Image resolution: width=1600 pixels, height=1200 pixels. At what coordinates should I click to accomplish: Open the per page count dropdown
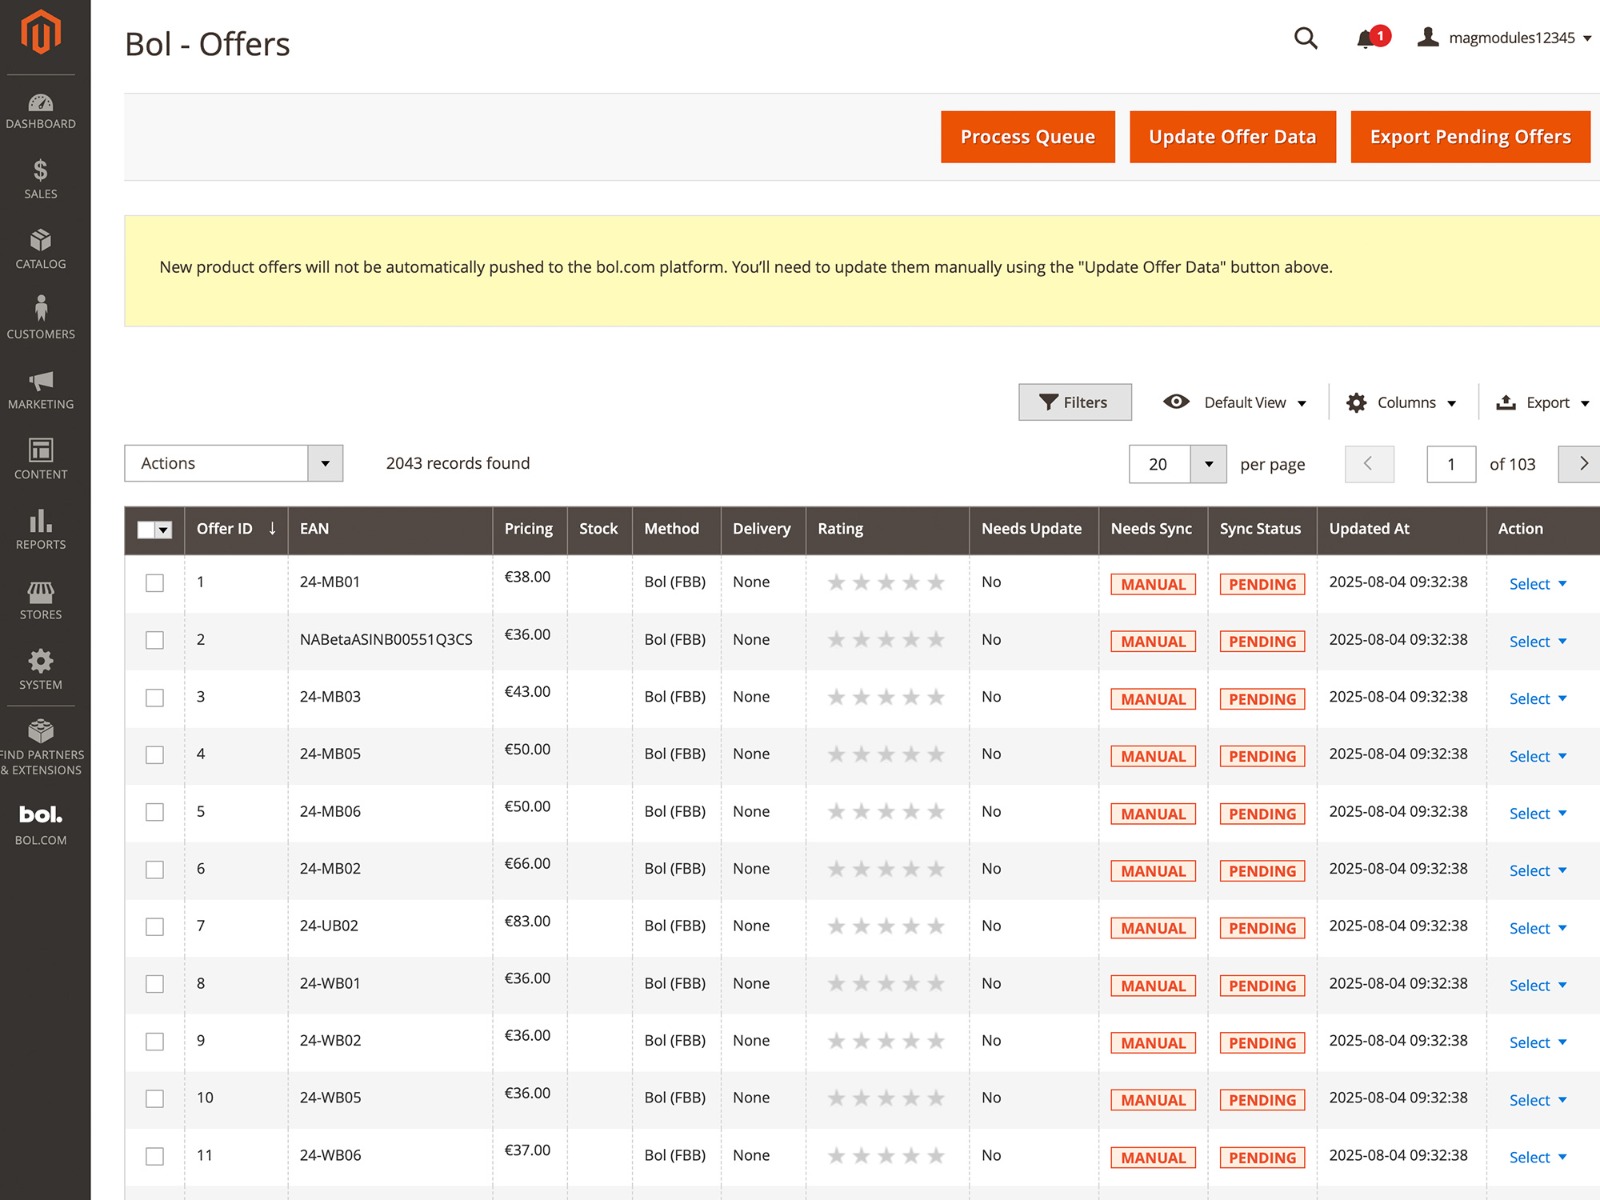(1208, 464)
